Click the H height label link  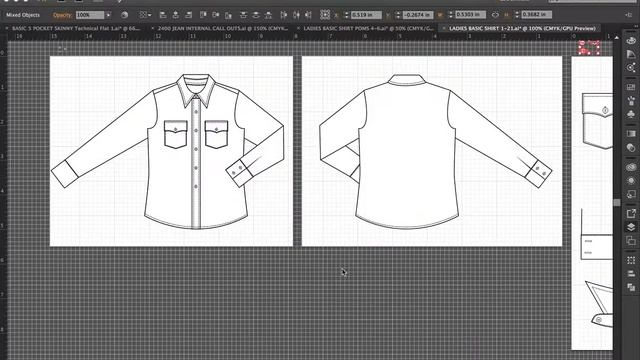click(x=507, y=15)
